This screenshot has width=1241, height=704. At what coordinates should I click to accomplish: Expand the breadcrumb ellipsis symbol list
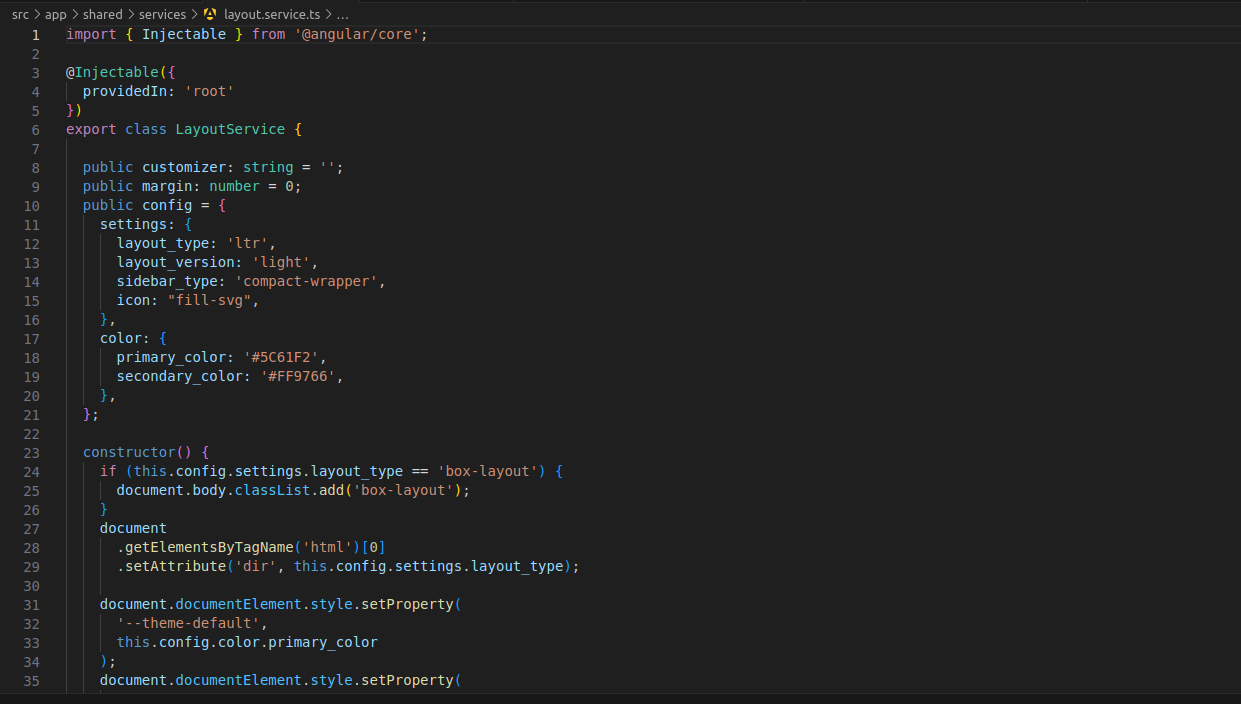[x=343, y=15]
